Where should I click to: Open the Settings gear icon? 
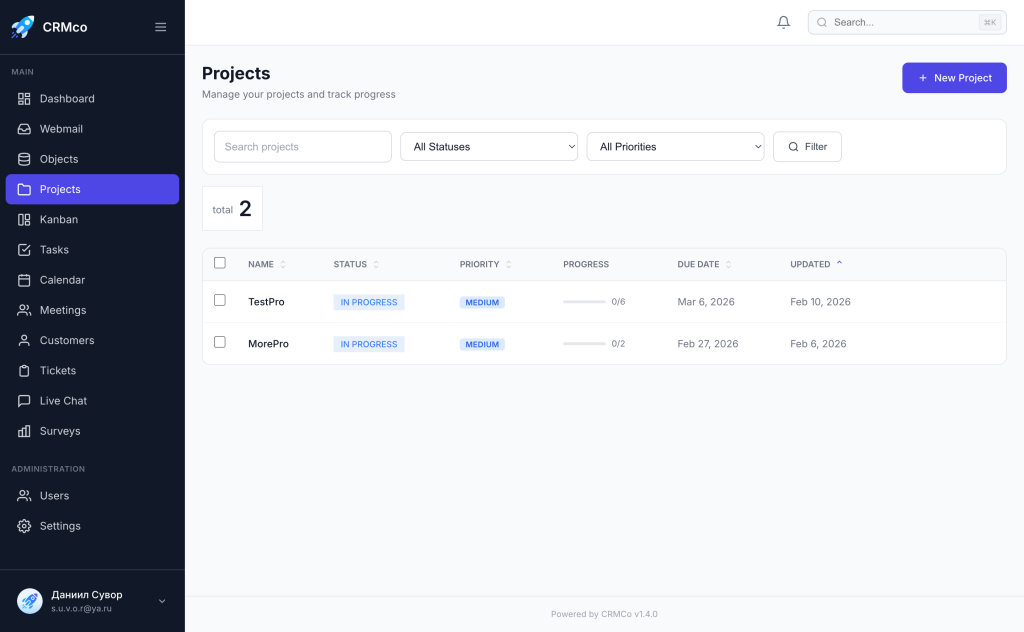click(24, 526)
